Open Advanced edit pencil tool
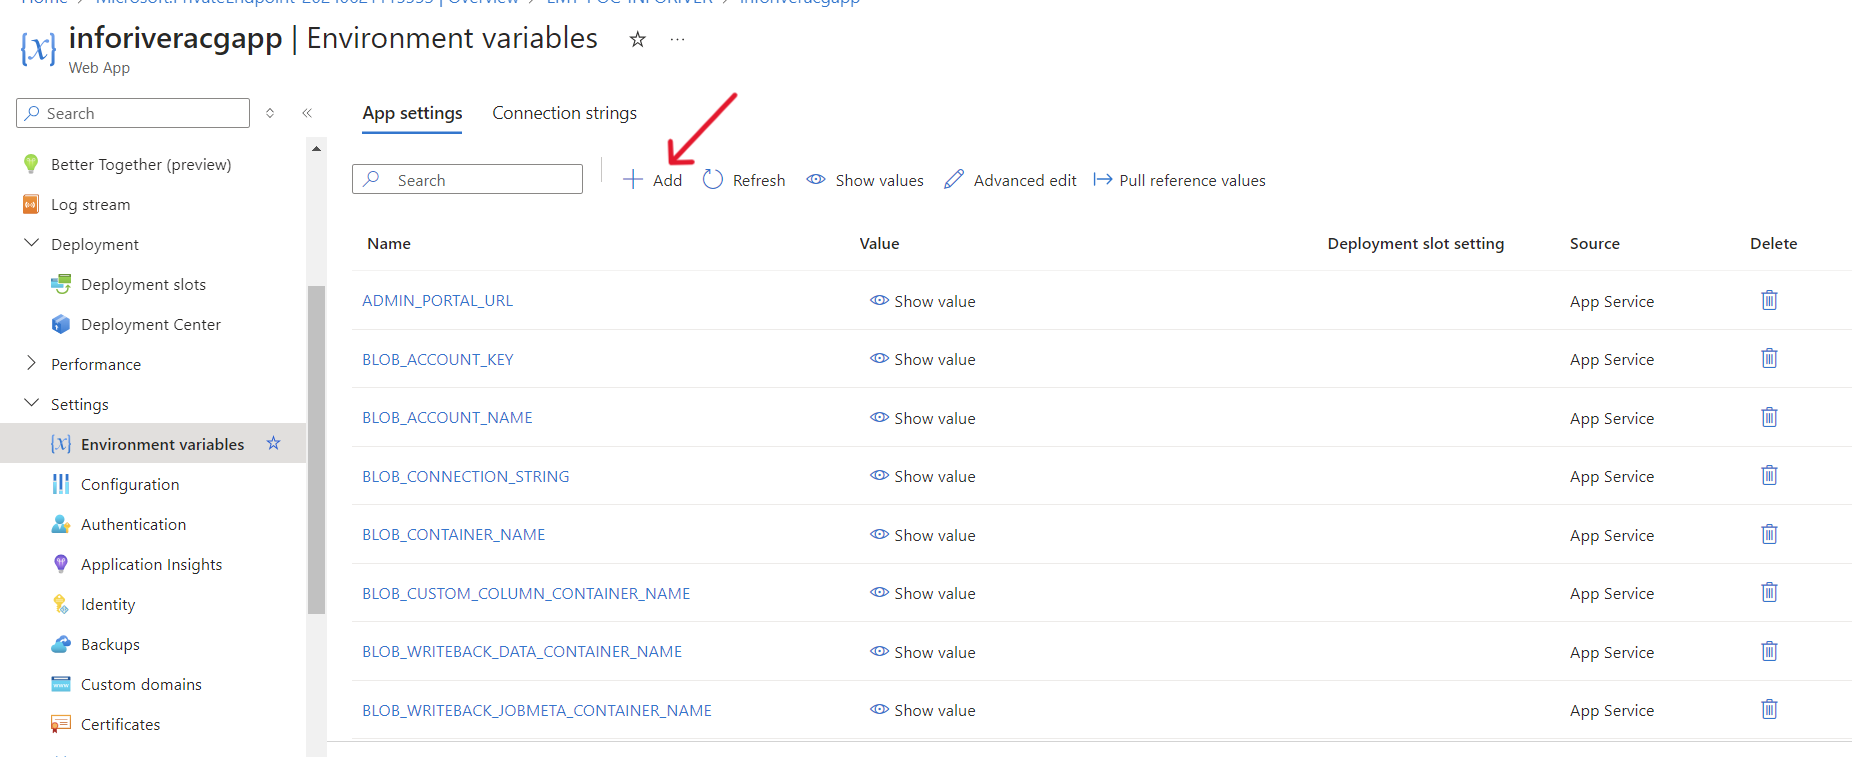Screen dimensions: 1852x757 (954, 180)
